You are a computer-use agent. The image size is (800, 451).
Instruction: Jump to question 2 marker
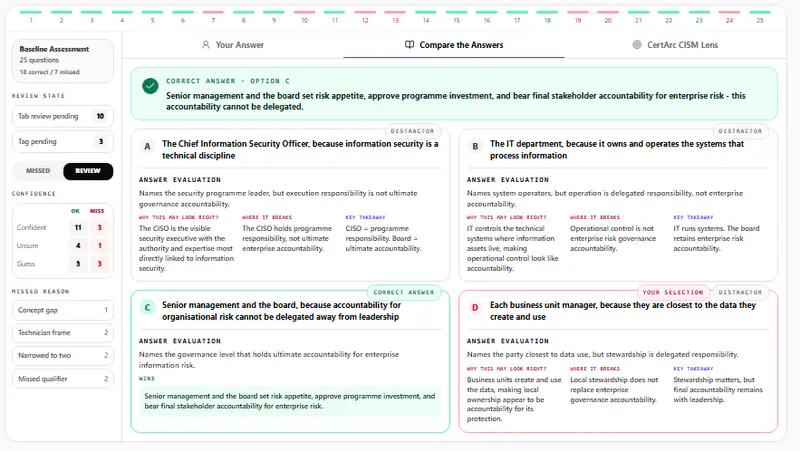point(61,16)
